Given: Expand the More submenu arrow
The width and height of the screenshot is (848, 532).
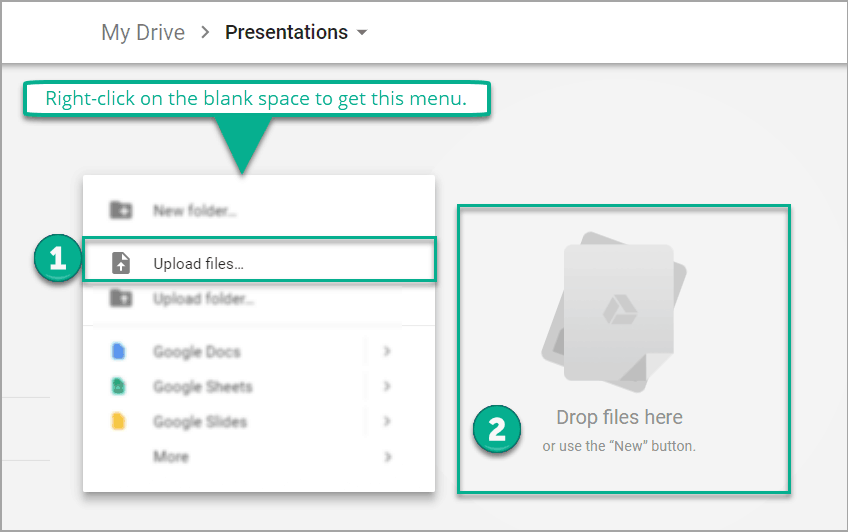Looking at the screenshot, I should (x=387, y=457).
